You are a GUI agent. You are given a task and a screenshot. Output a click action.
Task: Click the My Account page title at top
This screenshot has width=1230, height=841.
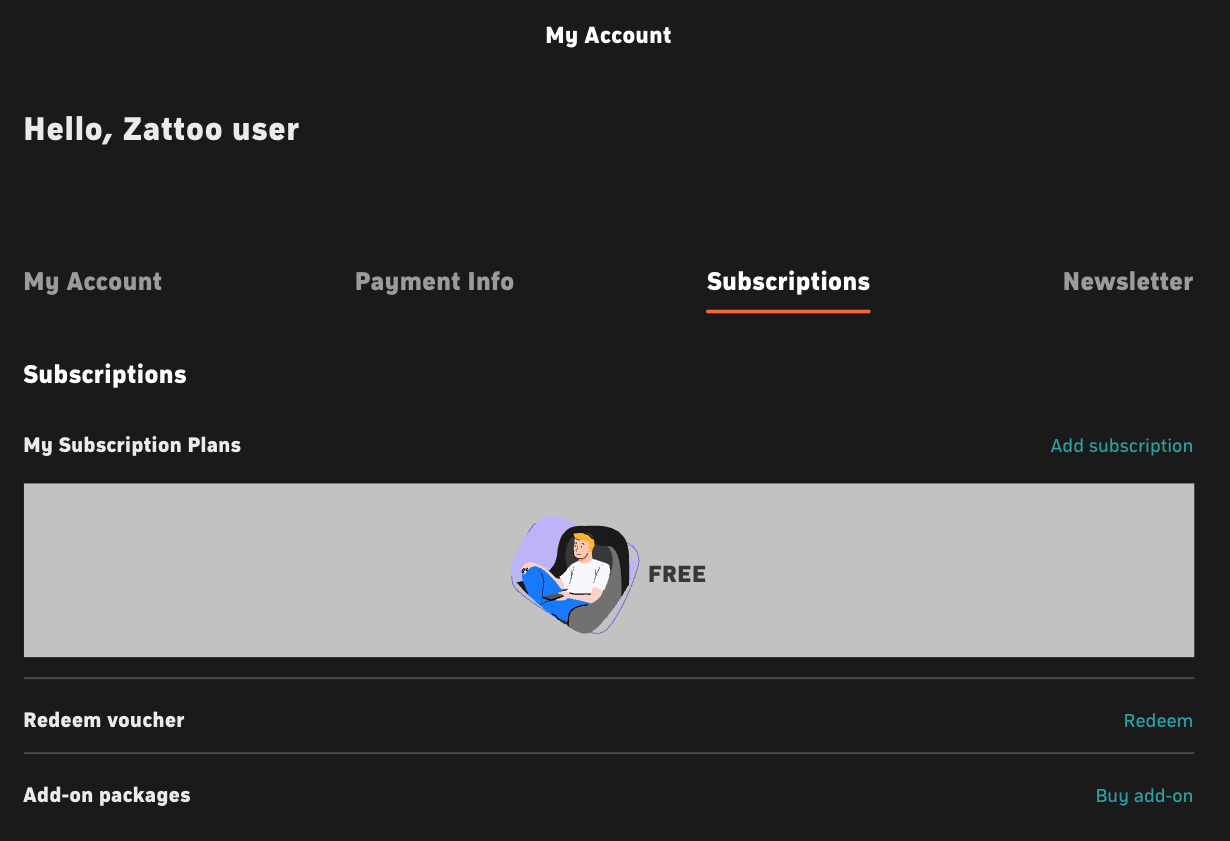(x=608, y=36)
